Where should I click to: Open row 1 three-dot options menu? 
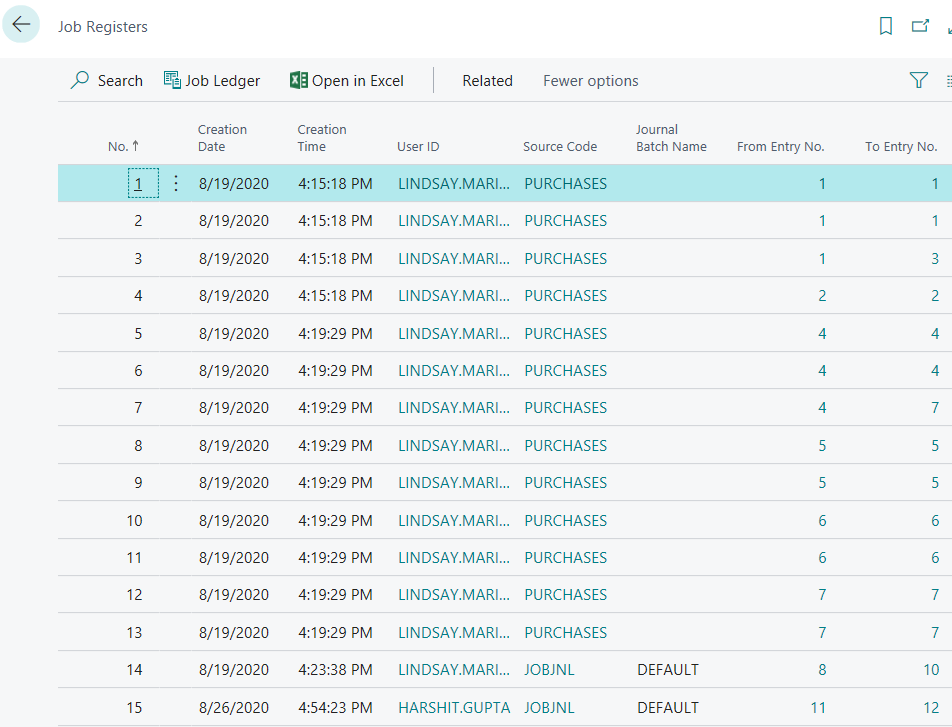pyautogui.click(x=176, y=183)
